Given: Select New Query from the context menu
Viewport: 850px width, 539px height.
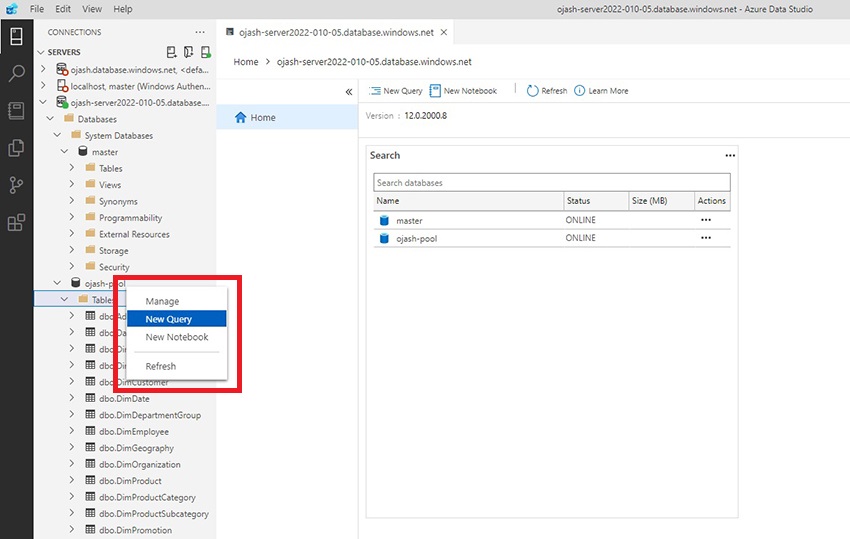Looking at the screenshot, I should pos(177,319).
